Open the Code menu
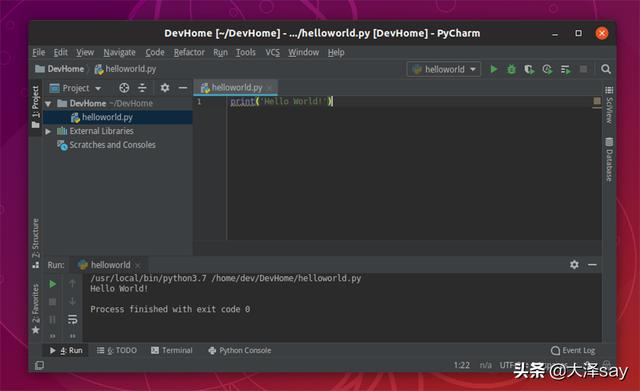 point(155,52)
